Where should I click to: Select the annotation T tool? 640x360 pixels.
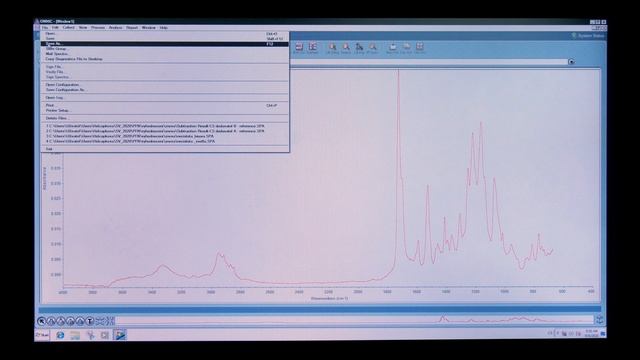(x=90, y=322)
